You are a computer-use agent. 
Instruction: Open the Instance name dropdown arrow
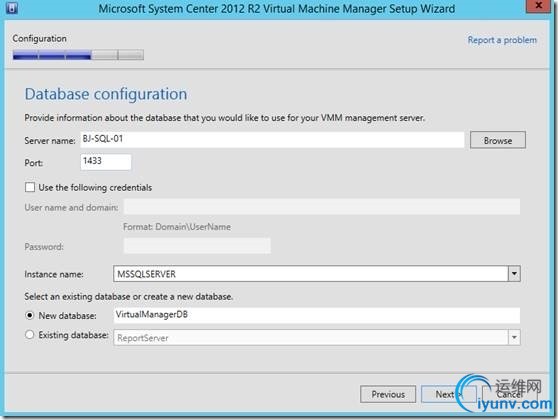(x=514, y=274)
